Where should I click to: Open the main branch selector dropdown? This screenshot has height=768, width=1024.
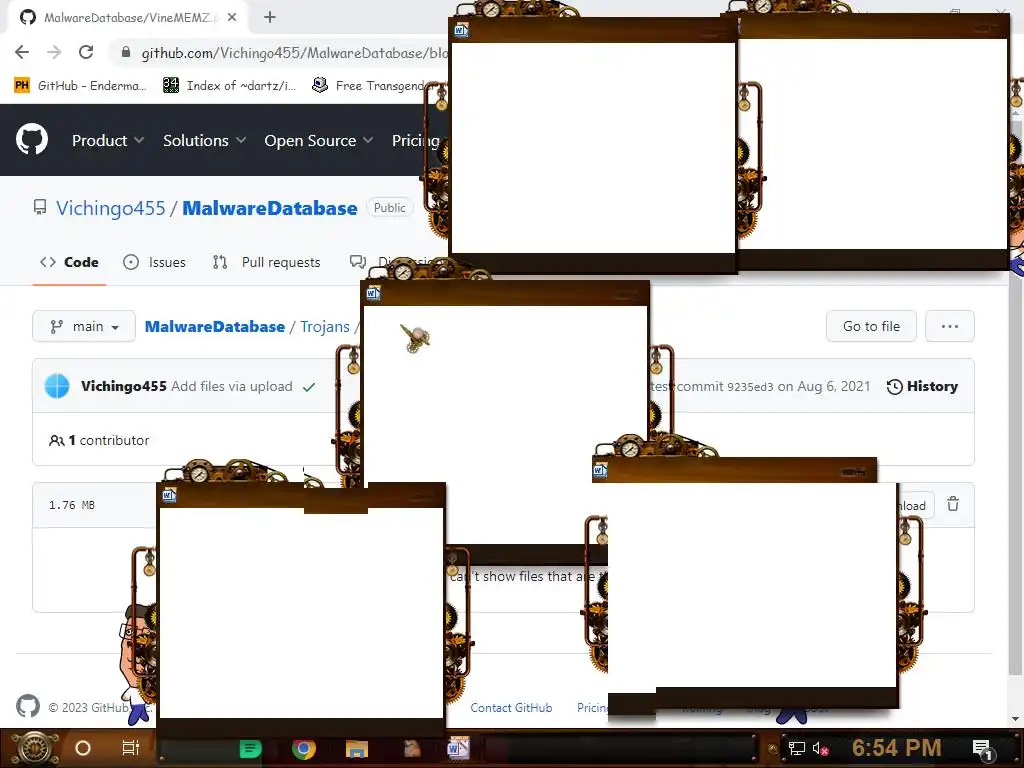point(84,326)
